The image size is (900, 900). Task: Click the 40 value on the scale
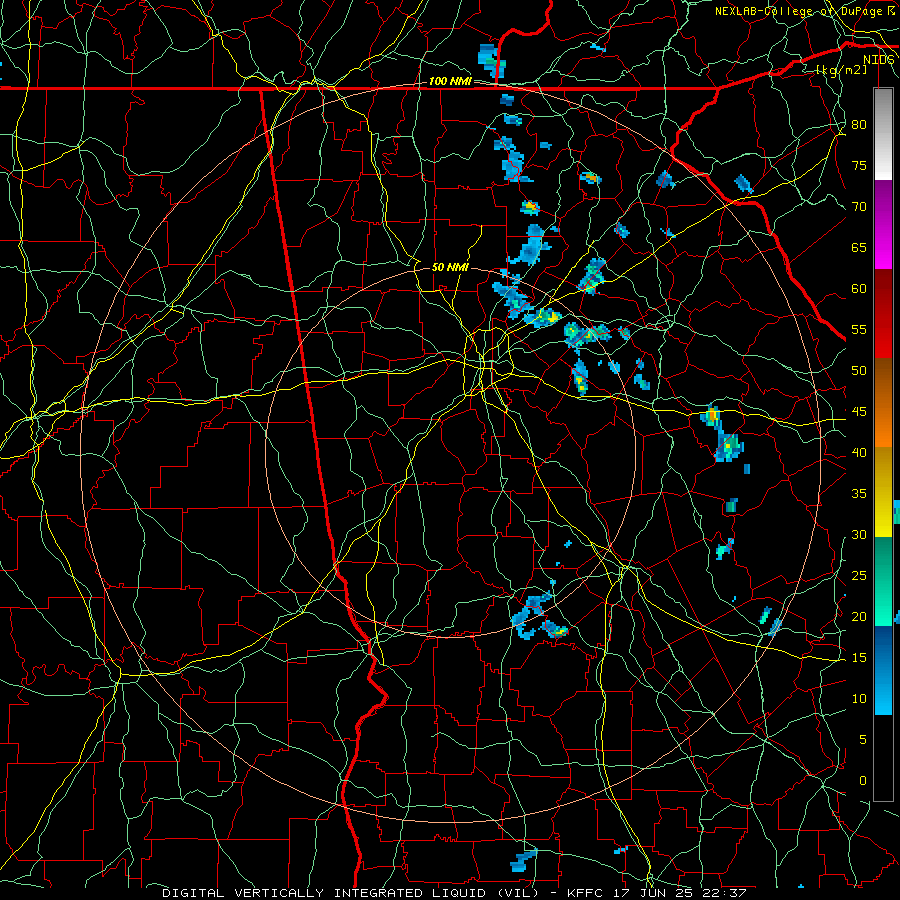click(859, 453)
